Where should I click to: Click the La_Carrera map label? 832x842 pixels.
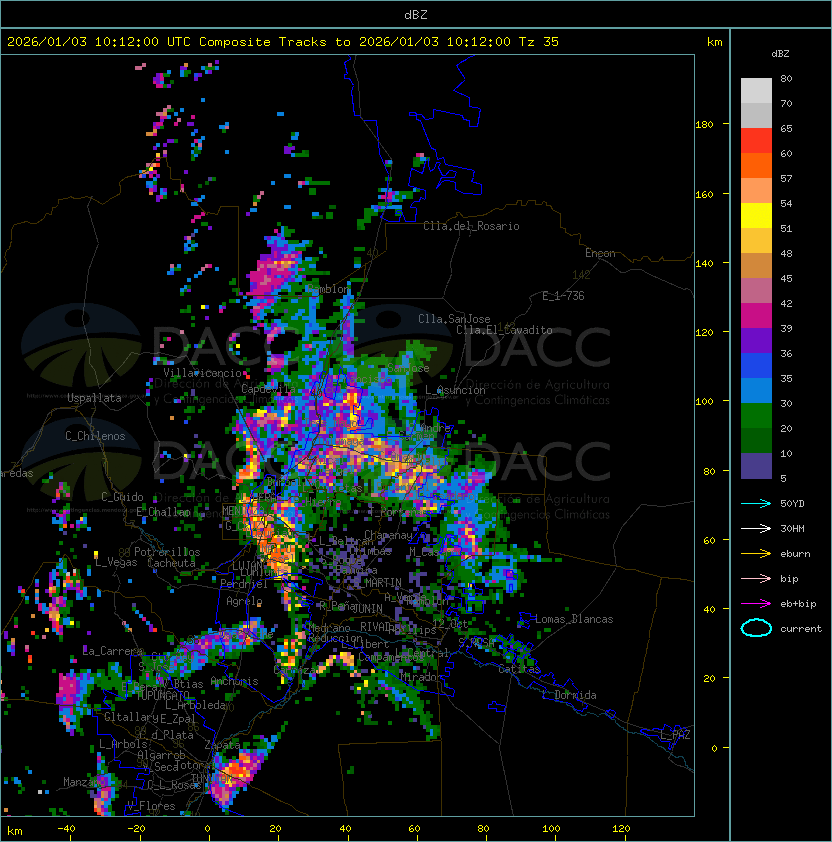coord(112,651)
